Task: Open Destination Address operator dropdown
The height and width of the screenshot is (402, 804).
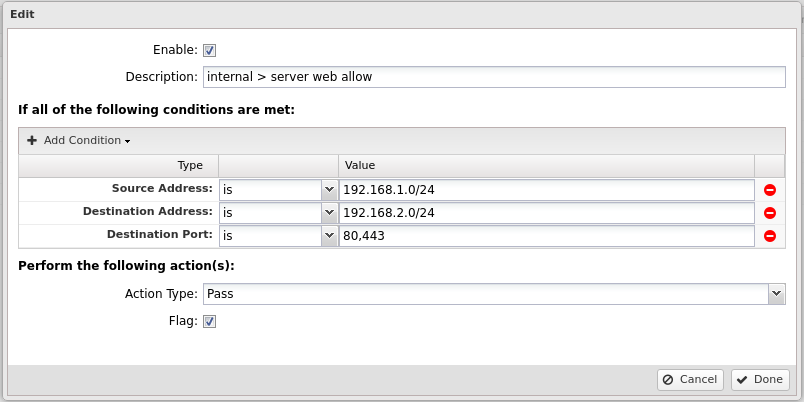Action: coord(329,213)
